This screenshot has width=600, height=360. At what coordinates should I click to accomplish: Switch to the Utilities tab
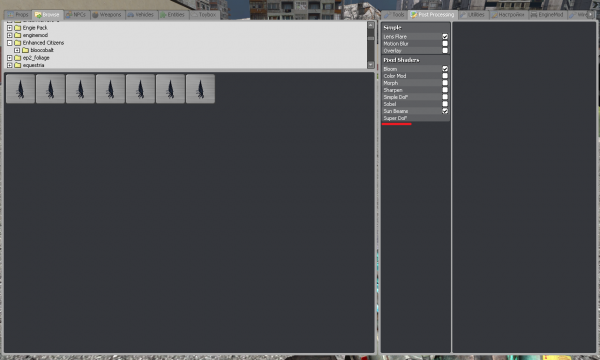click(473, 15)
